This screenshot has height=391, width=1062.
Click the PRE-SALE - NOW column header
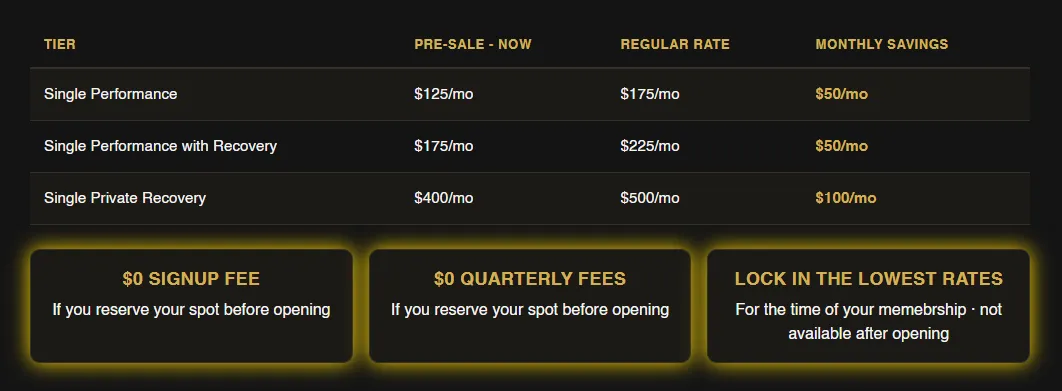pyautogui.click(x=473, y=45)
